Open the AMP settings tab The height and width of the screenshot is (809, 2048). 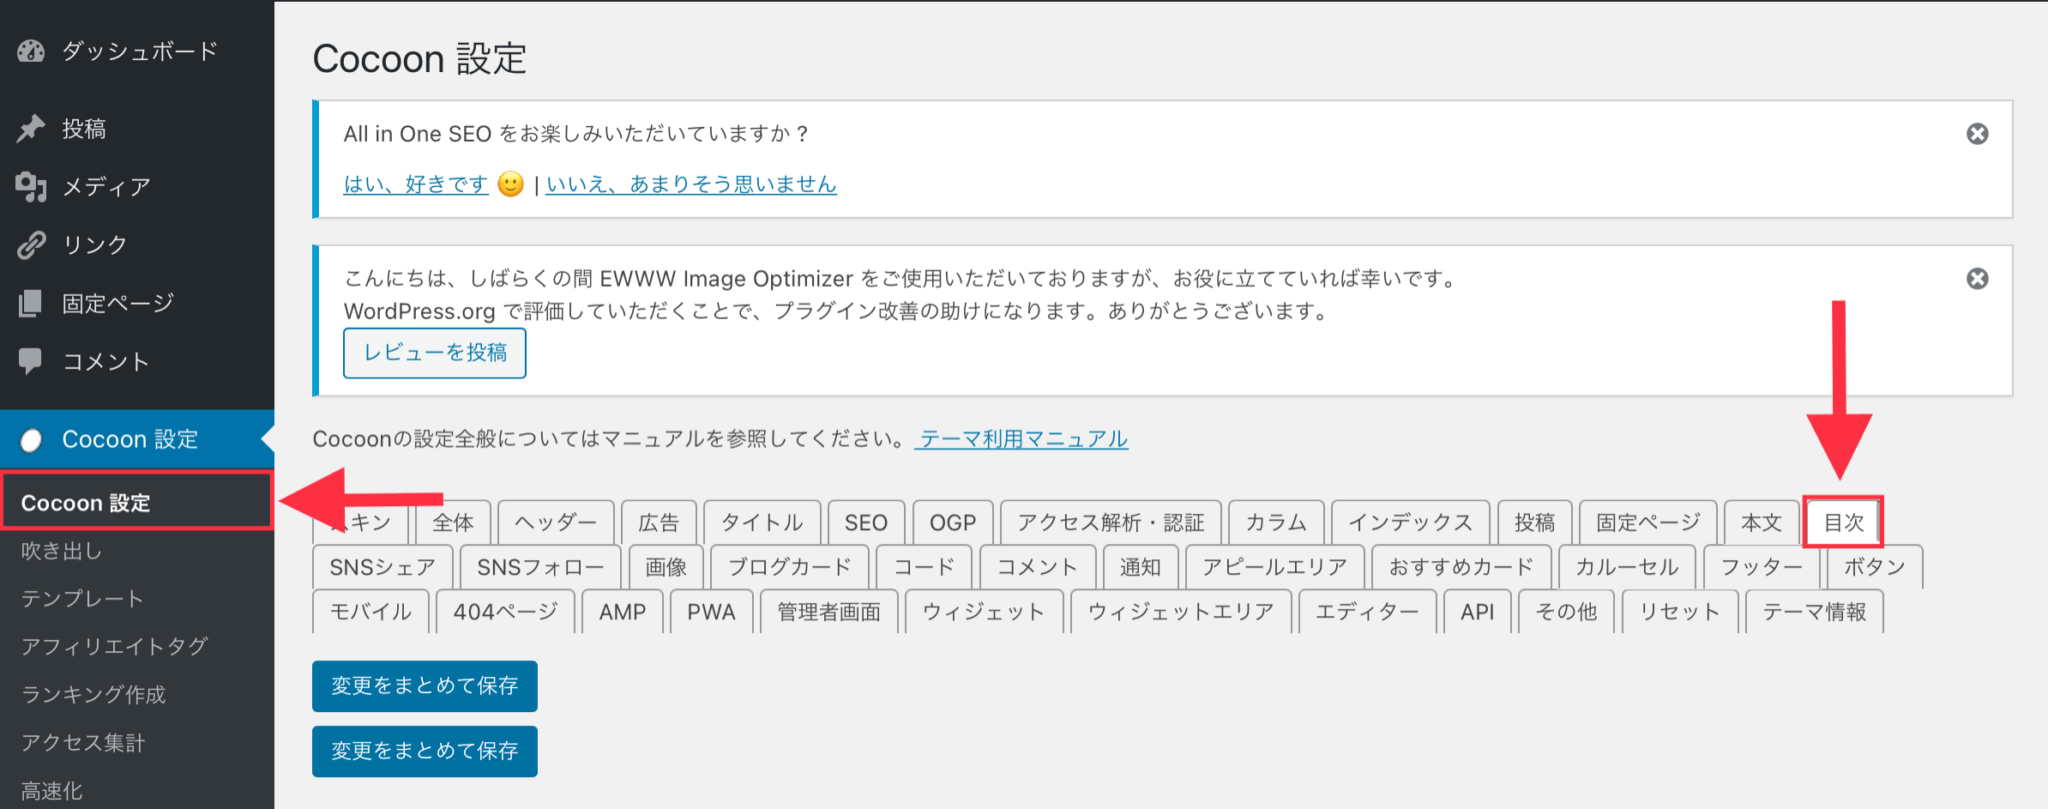[x=622, y=612]
